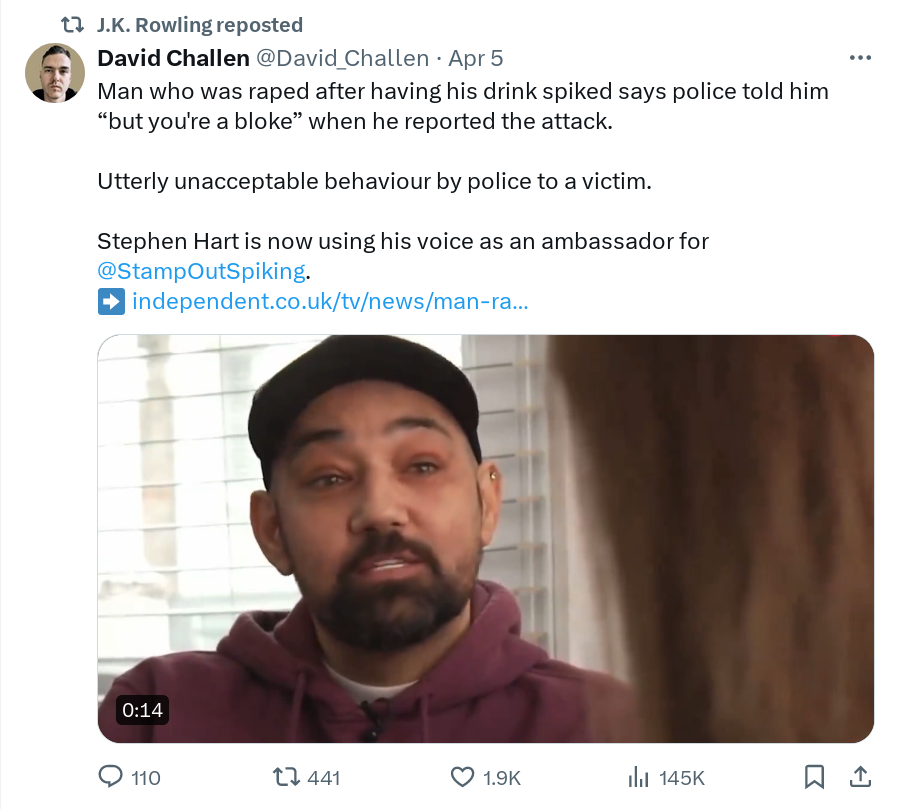The height and width of the screenshot is (809, 897).
Task: Click the 110 replies count
Action: click(x=146, y=778)
